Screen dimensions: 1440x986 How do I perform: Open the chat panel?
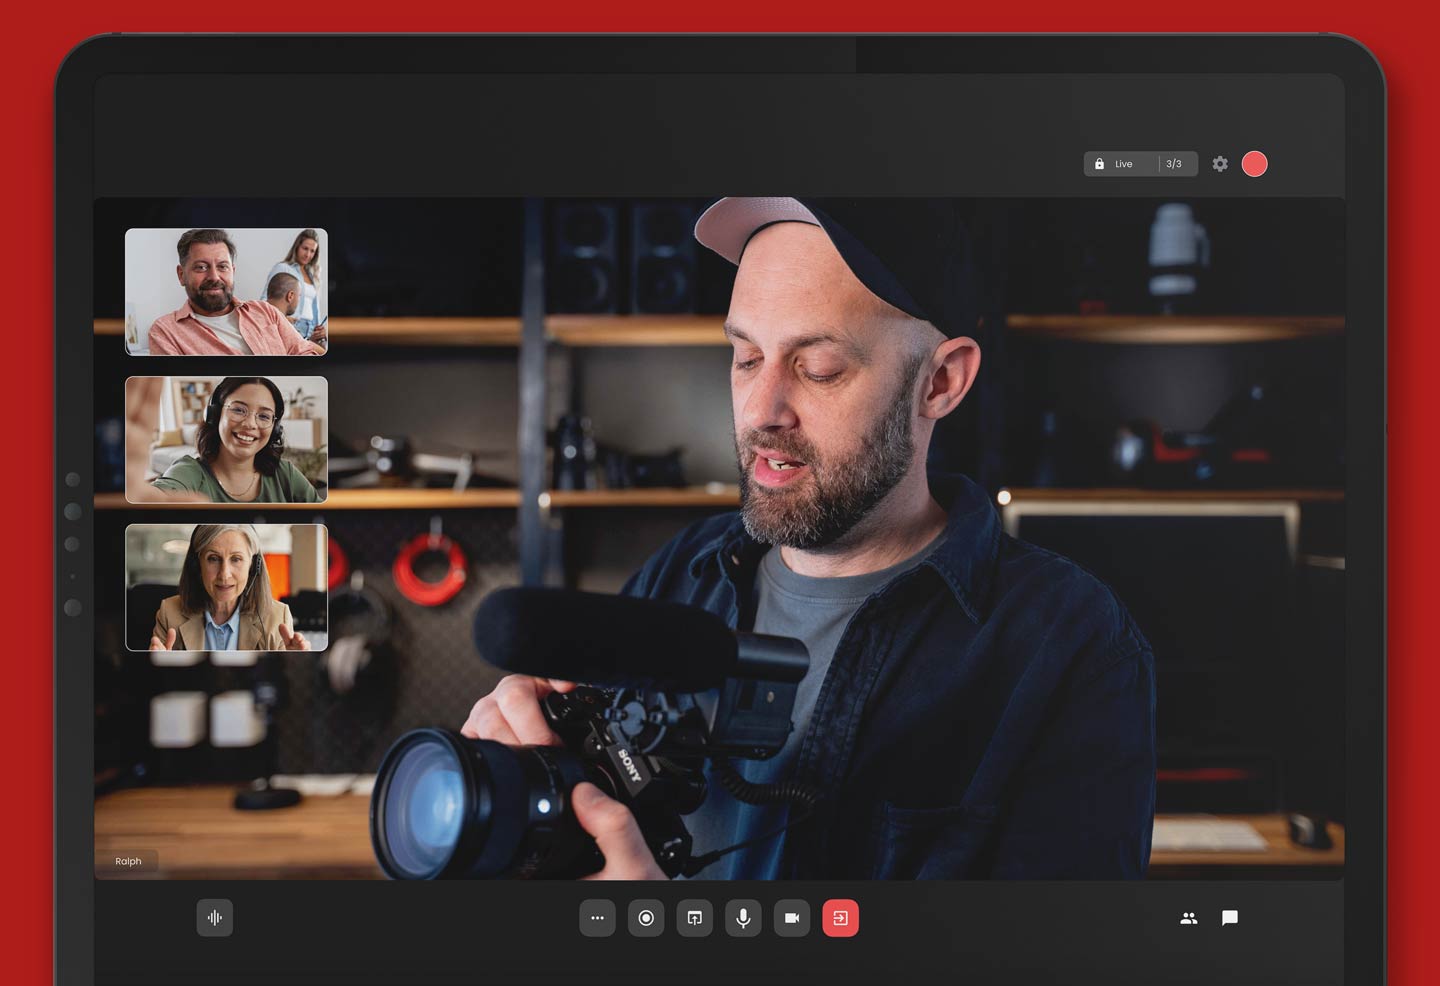pos(1230,918)
